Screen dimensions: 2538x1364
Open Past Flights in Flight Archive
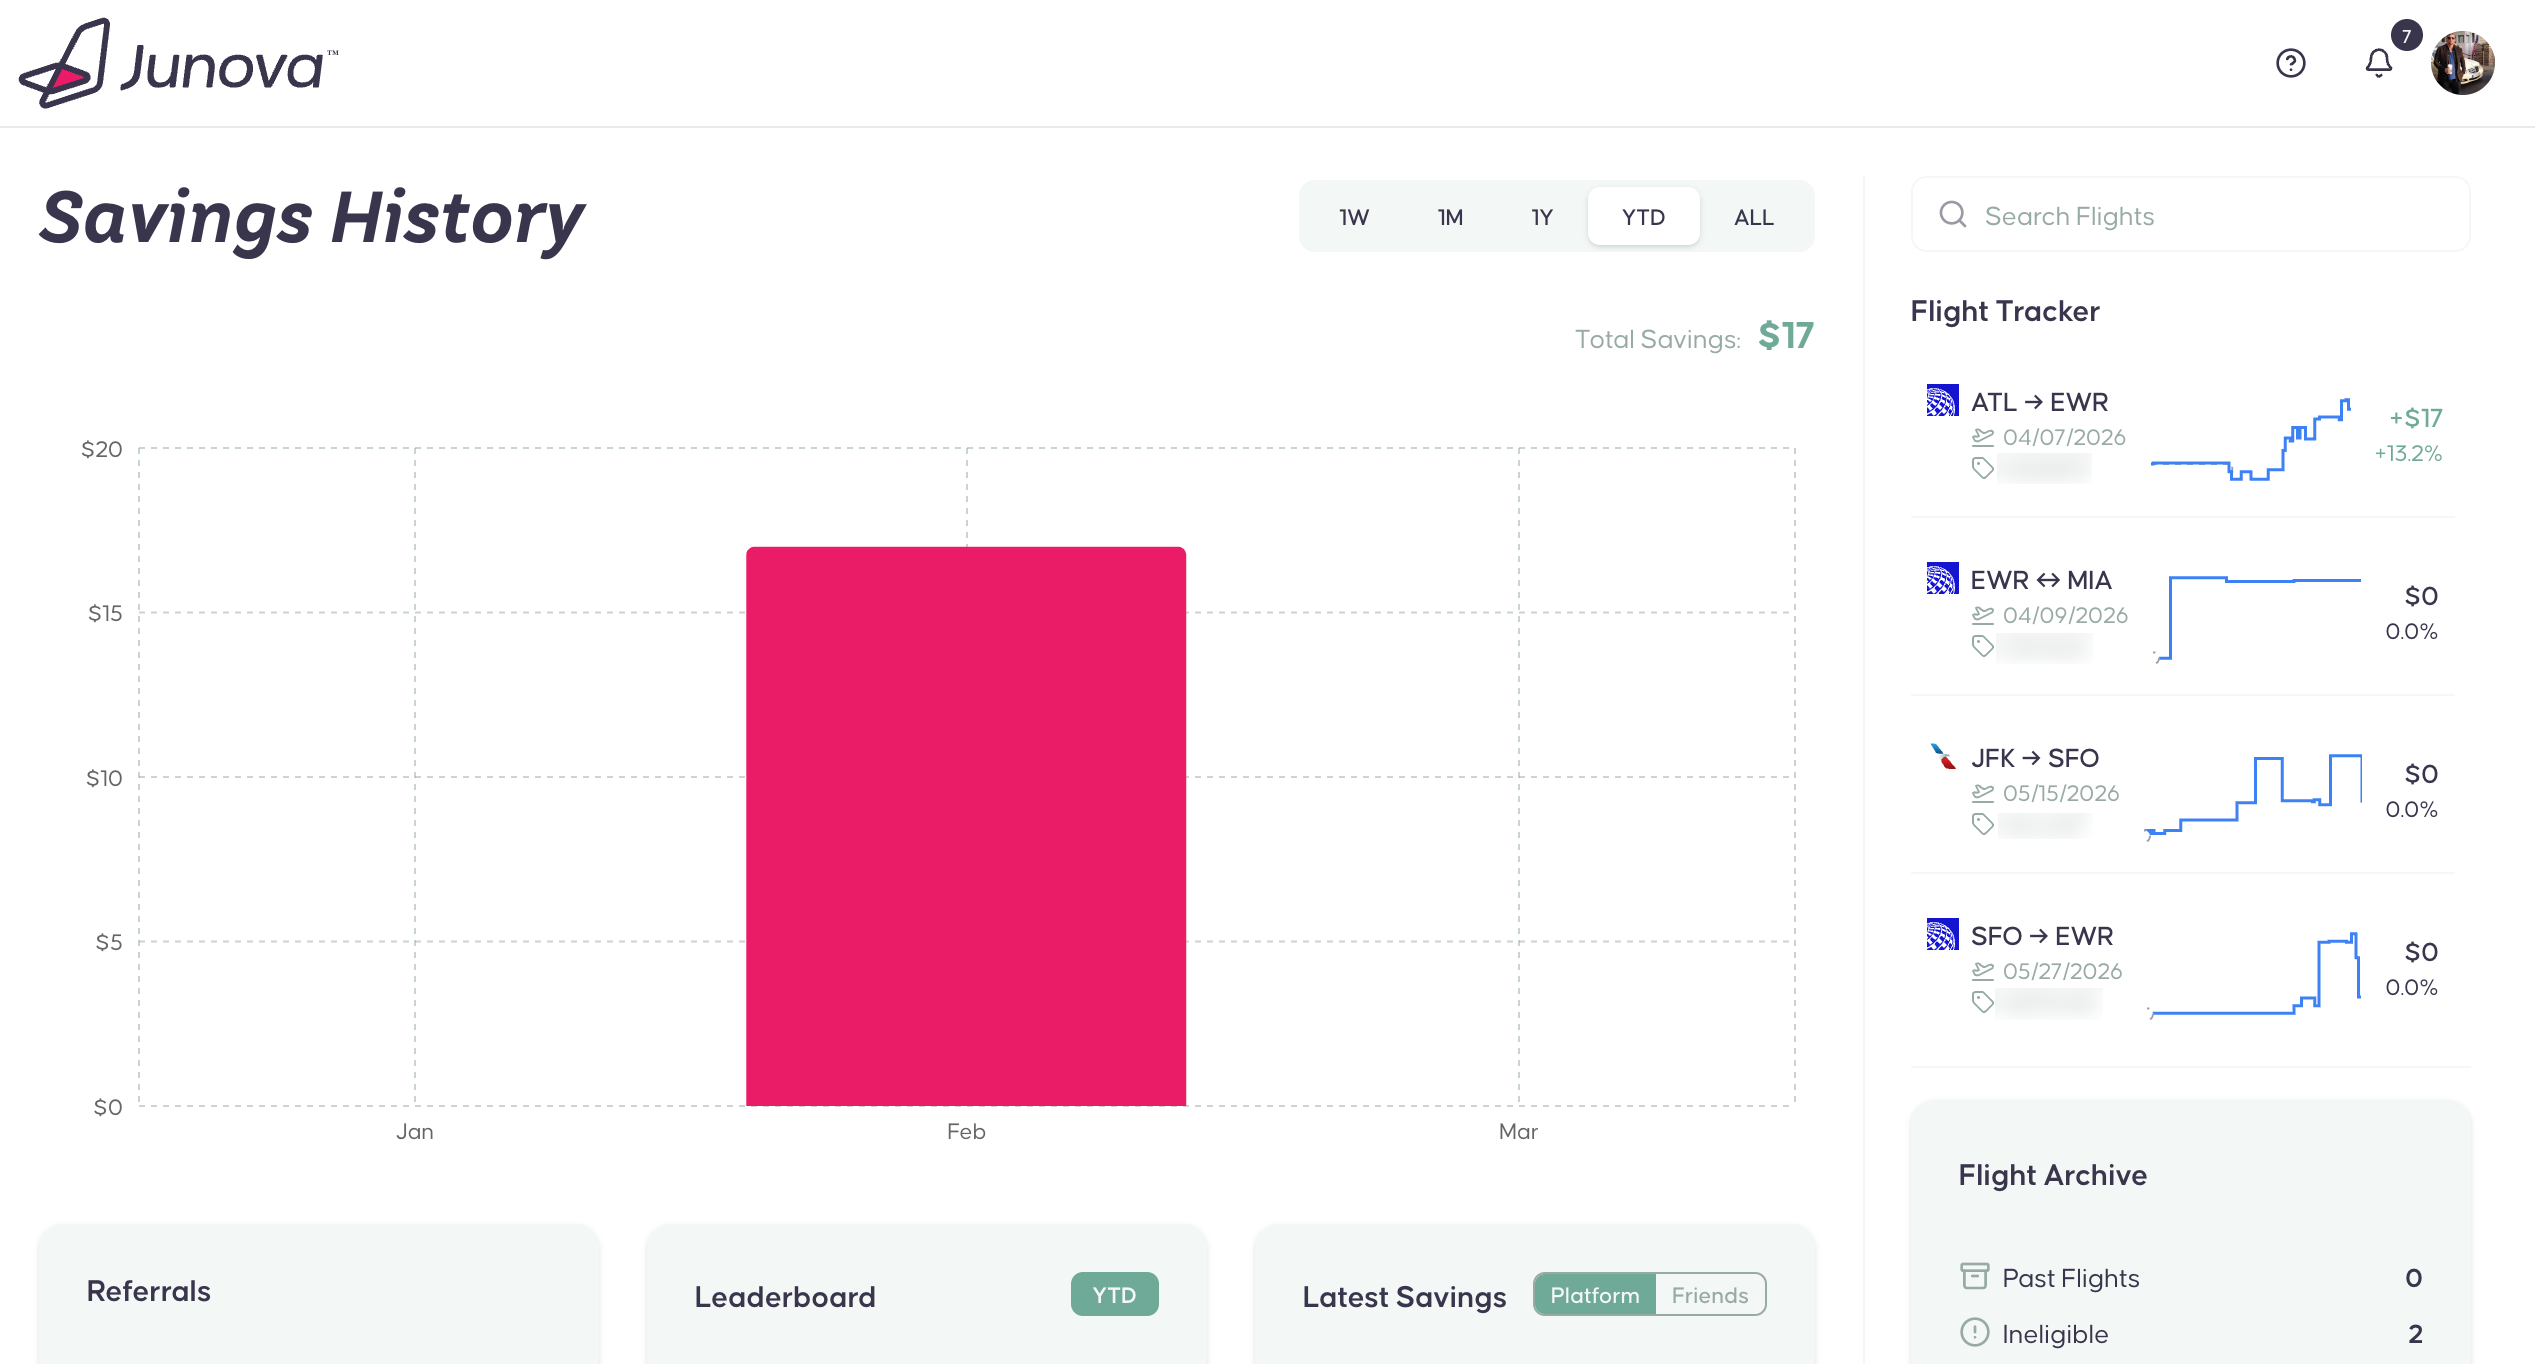[x=2070, y=1278]
